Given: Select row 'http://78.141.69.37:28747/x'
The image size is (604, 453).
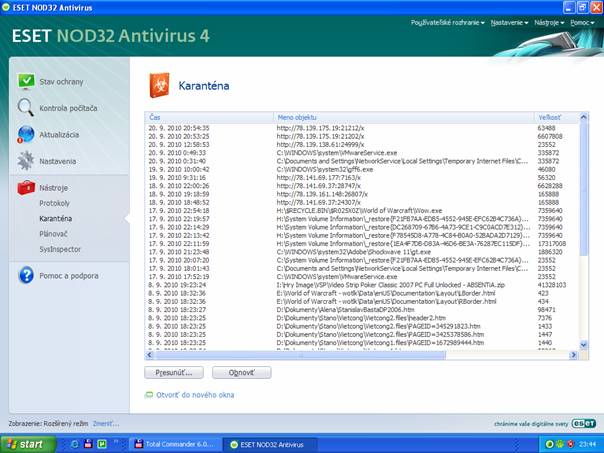Looking at the screenshot, I should point(361,186).
